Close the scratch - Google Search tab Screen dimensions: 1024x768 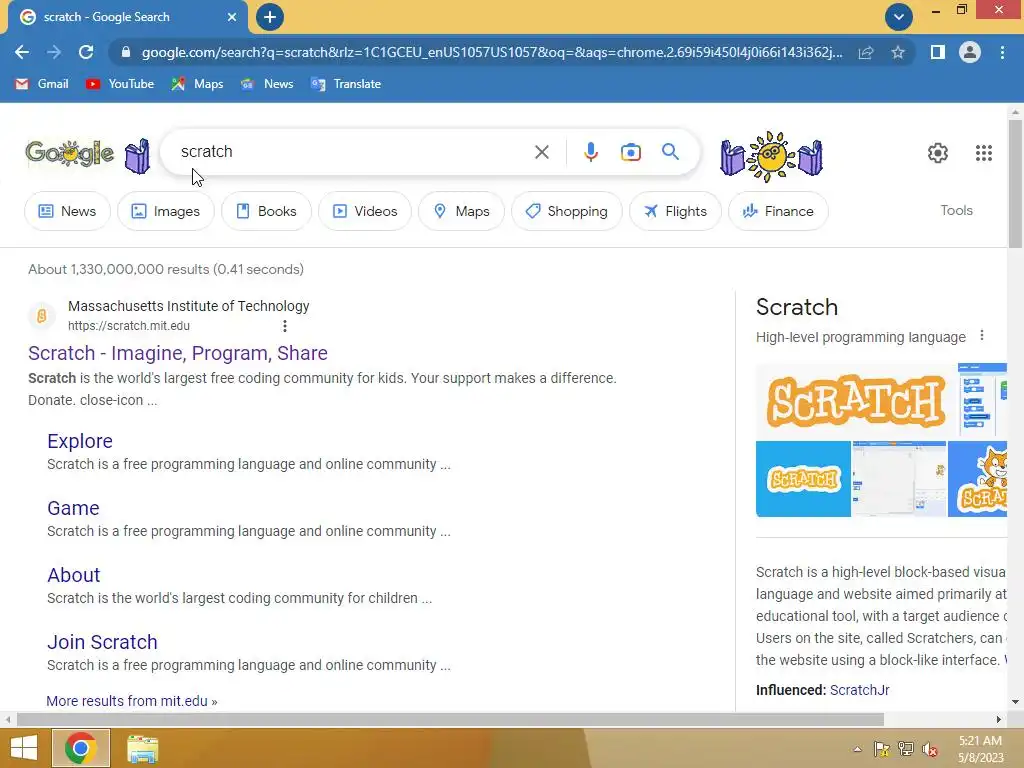point(232,17)
